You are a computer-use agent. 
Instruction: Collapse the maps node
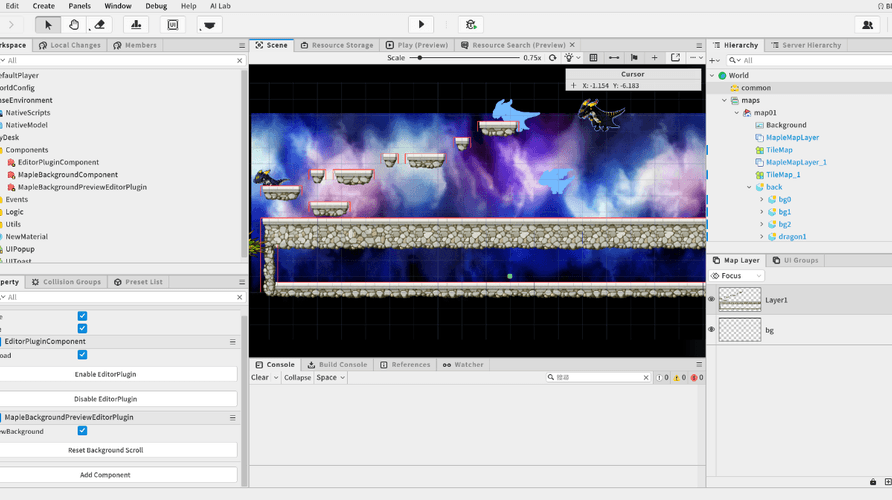(724, 100)
